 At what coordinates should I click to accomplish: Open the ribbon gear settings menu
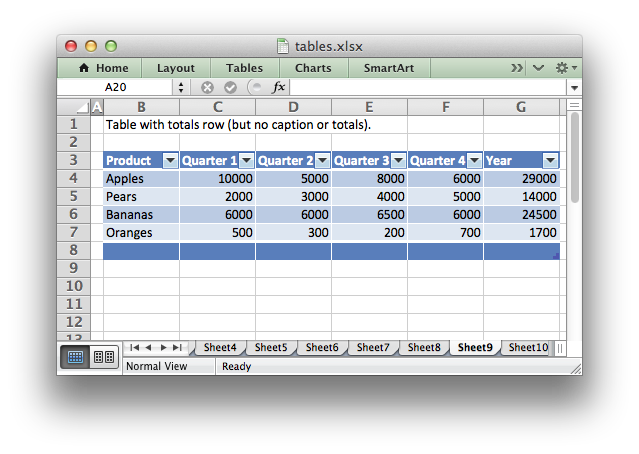click(x=566, y=68)
